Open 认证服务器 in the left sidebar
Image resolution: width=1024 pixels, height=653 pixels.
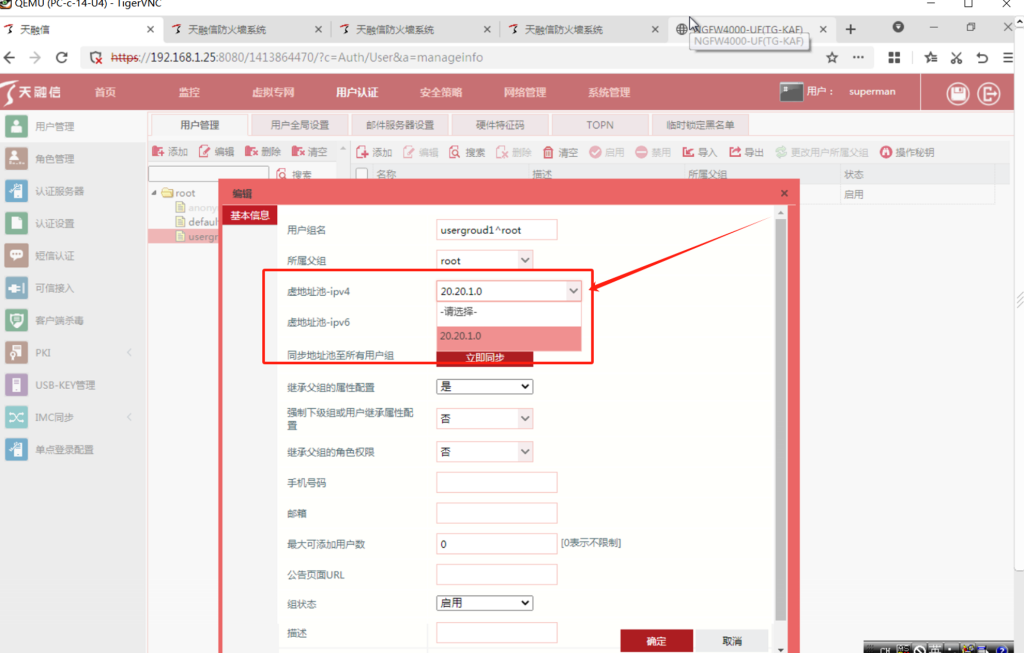pyautogui.click(x=59, y=191)
